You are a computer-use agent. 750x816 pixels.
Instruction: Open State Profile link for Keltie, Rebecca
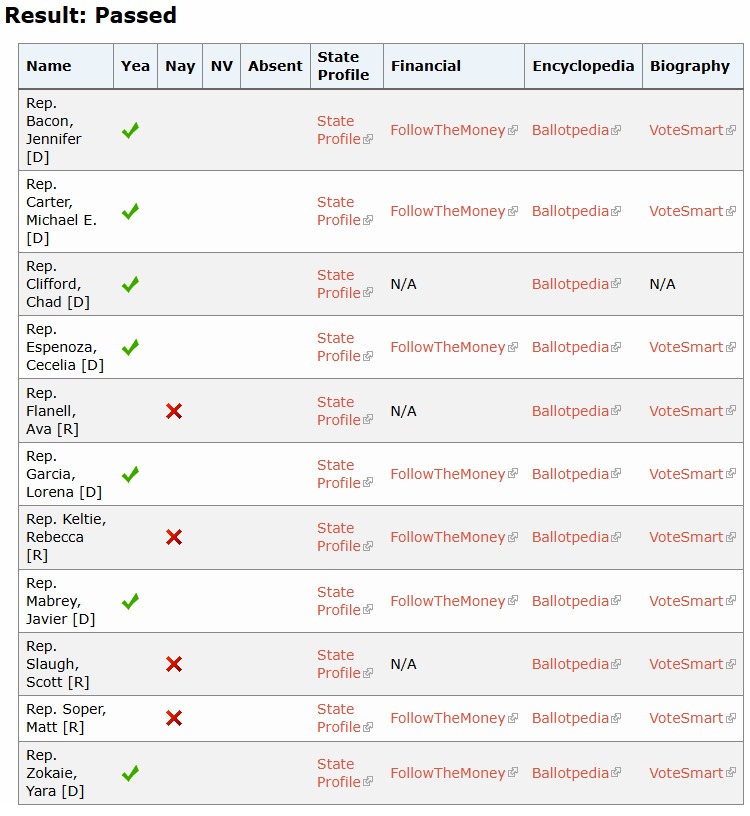point(345,537)
